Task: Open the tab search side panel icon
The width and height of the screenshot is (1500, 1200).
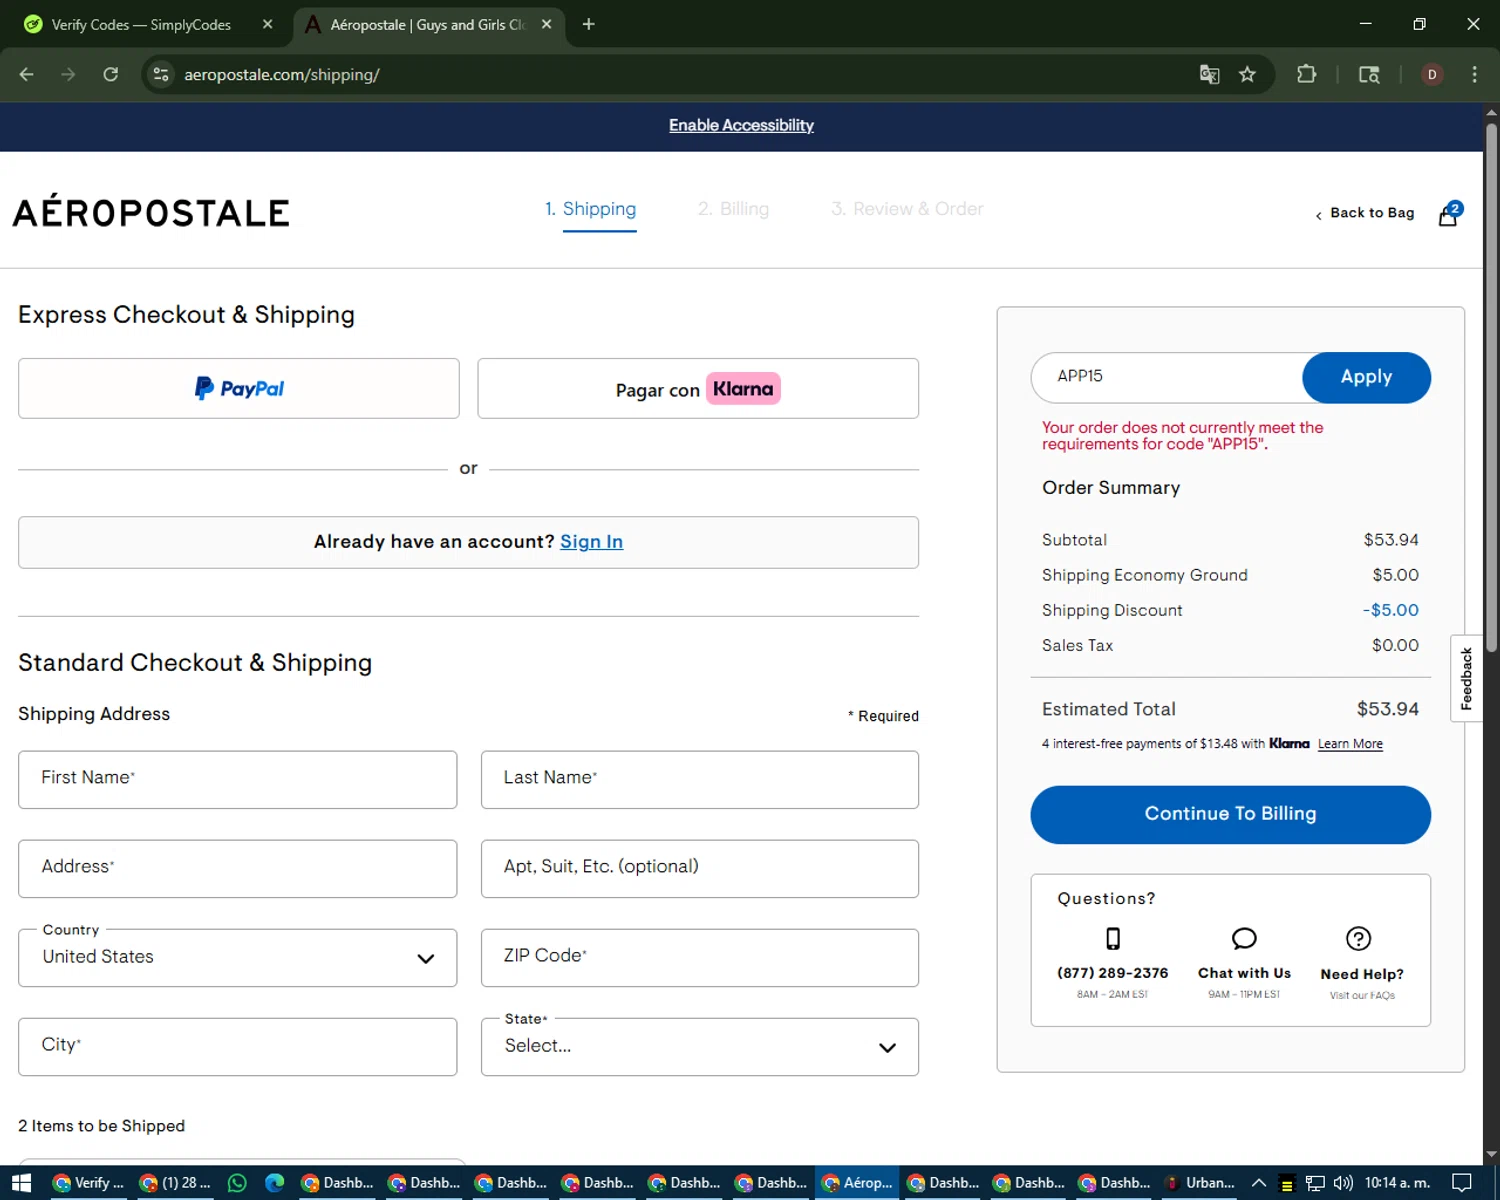Action: [1369, 74]
